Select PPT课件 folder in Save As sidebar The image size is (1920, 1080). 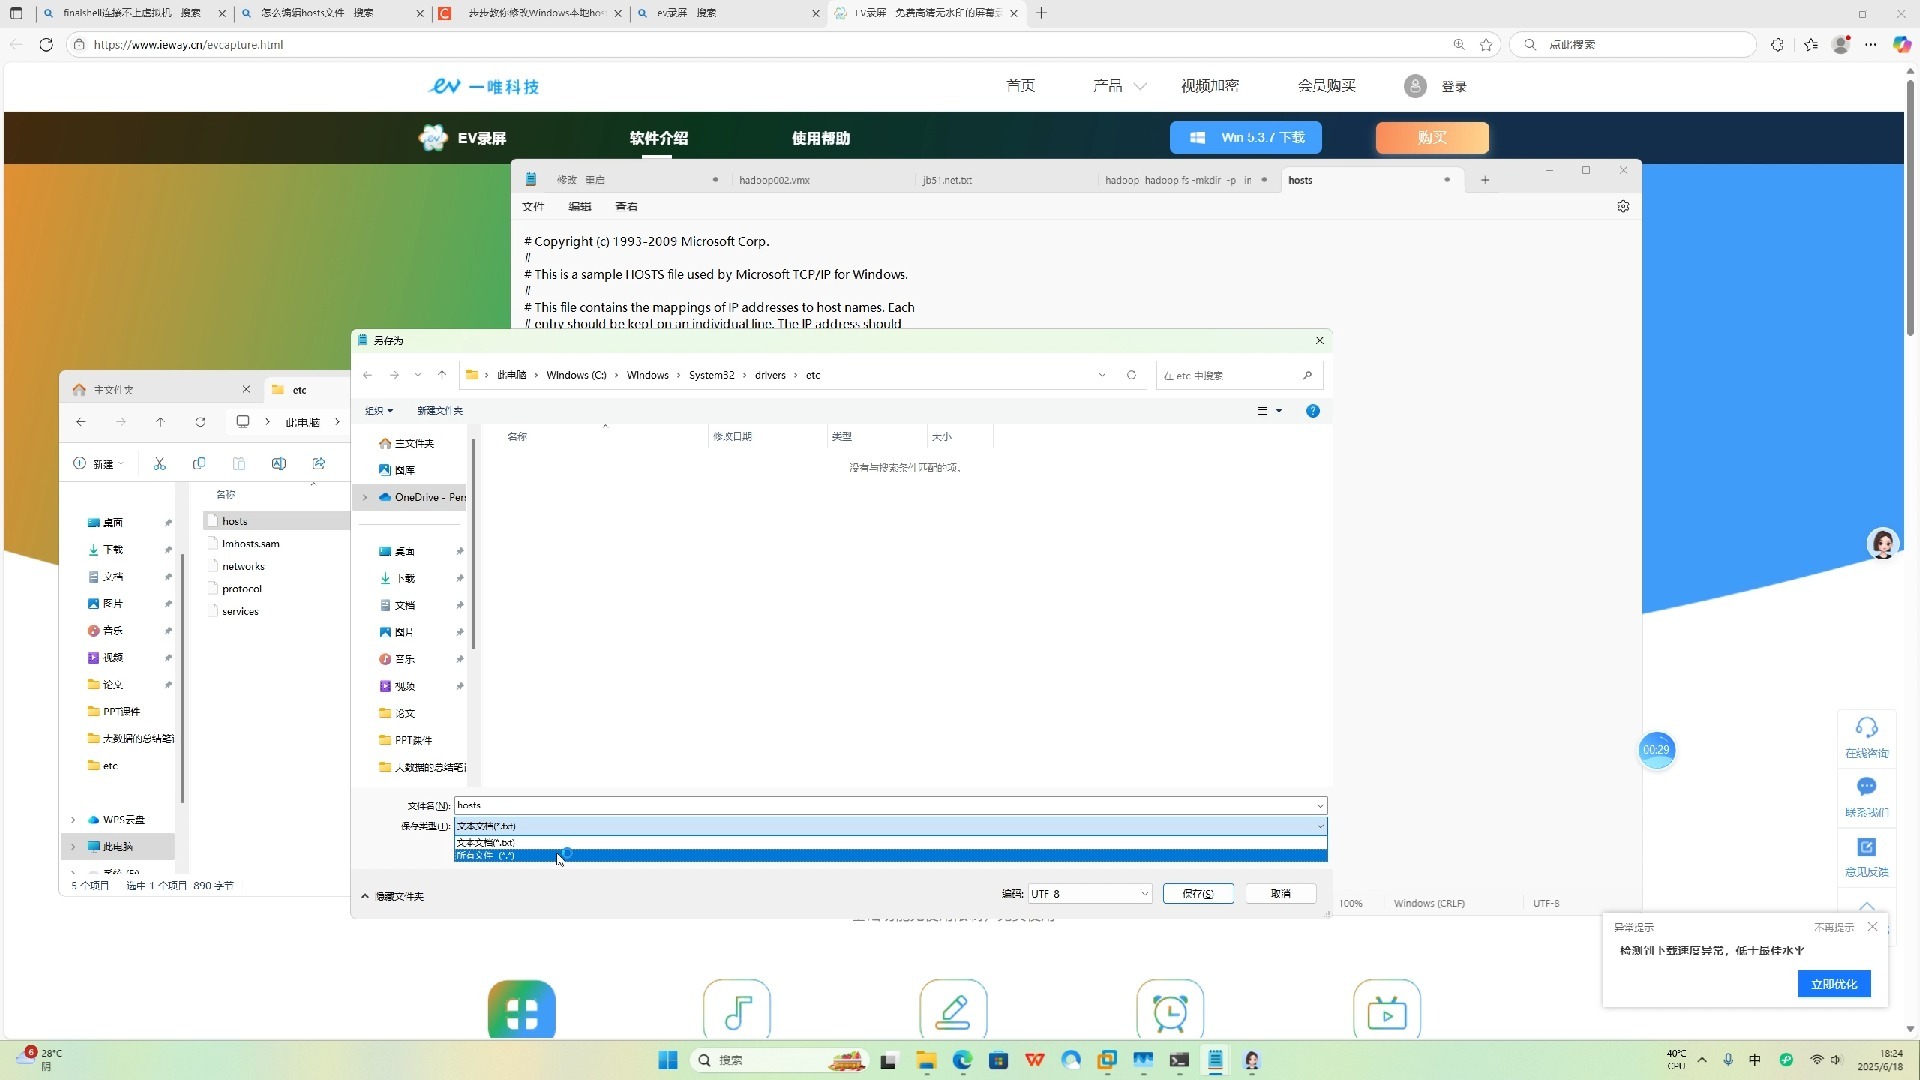click(406, 740)
